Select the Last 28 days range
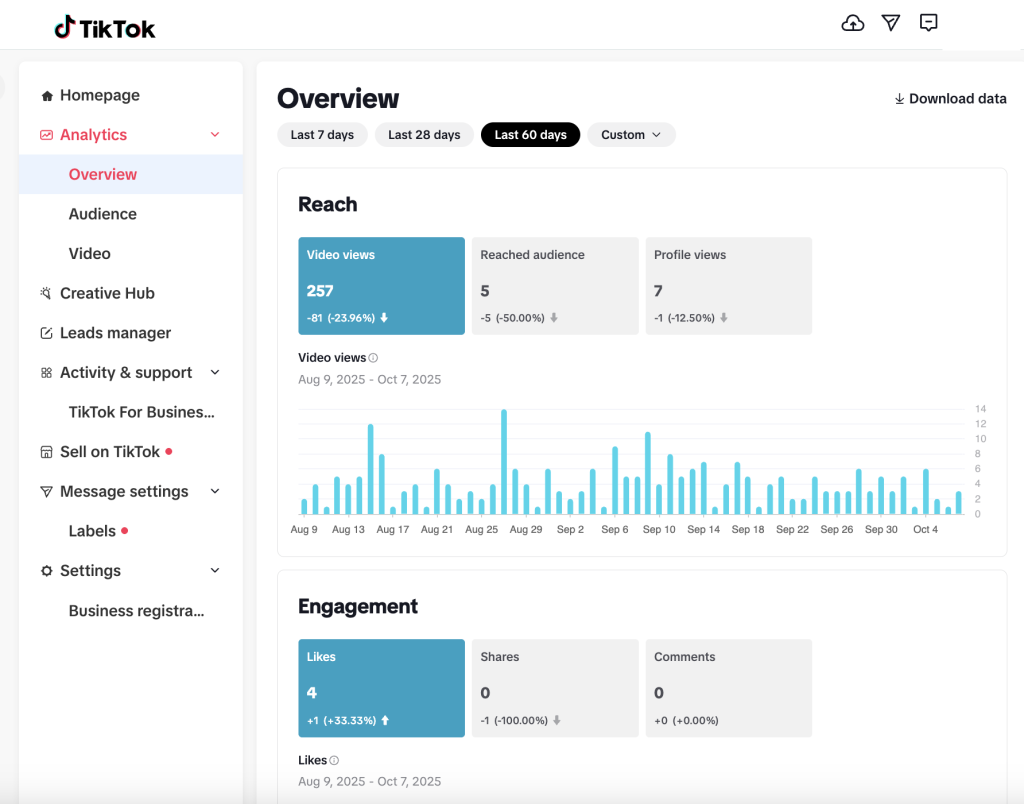The width and height of the screenshot is (1024, 804). [x=424, y=135]
